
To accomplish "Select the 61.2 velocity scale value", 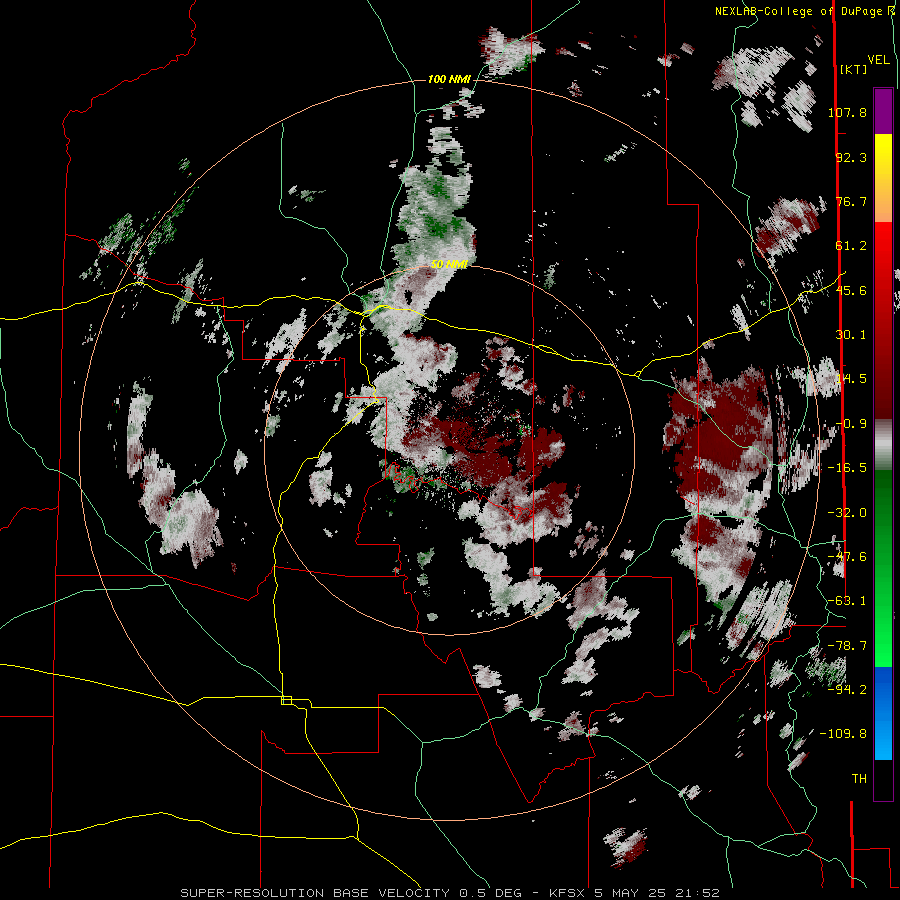I will [x=851, y=246].
